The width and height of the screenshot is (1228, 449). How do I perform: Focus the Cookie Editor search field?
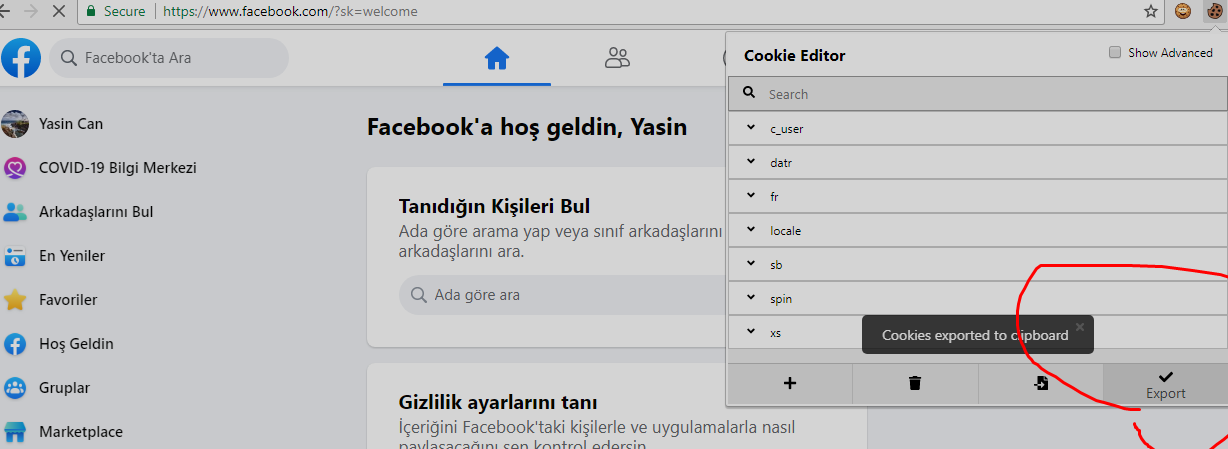pyautogui.click(x=977, y=94)
